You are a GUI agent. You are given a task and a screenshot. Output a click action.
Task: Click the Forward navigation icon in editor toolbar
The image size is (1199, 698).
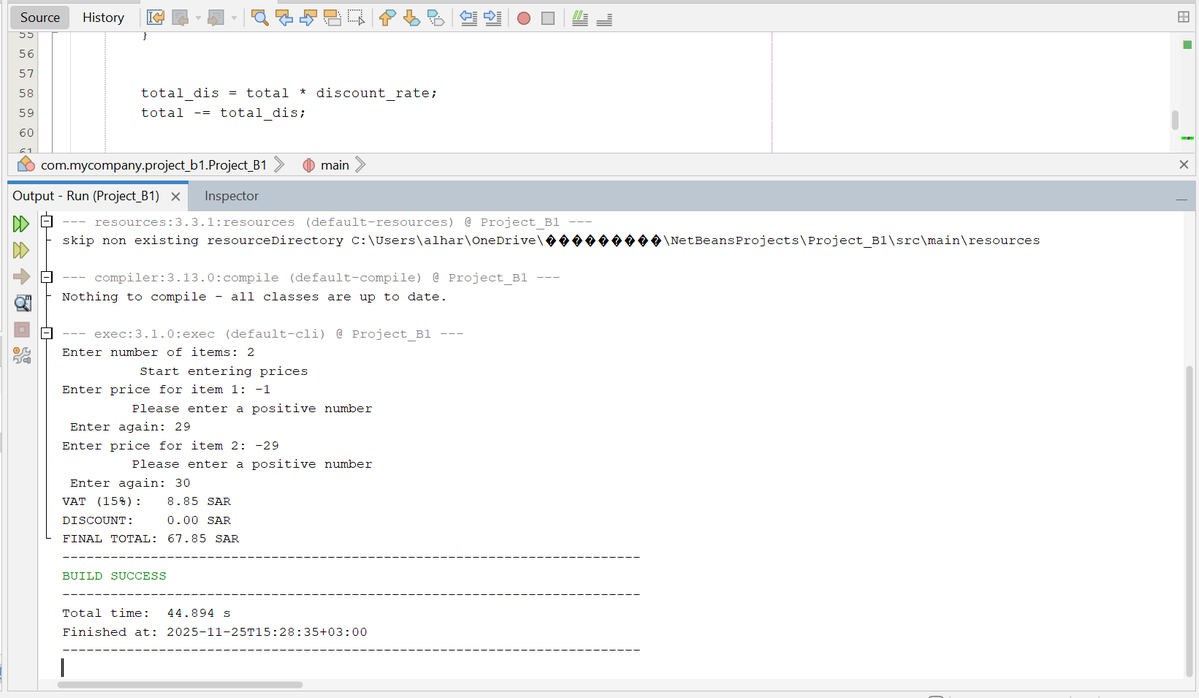point(216,18)
